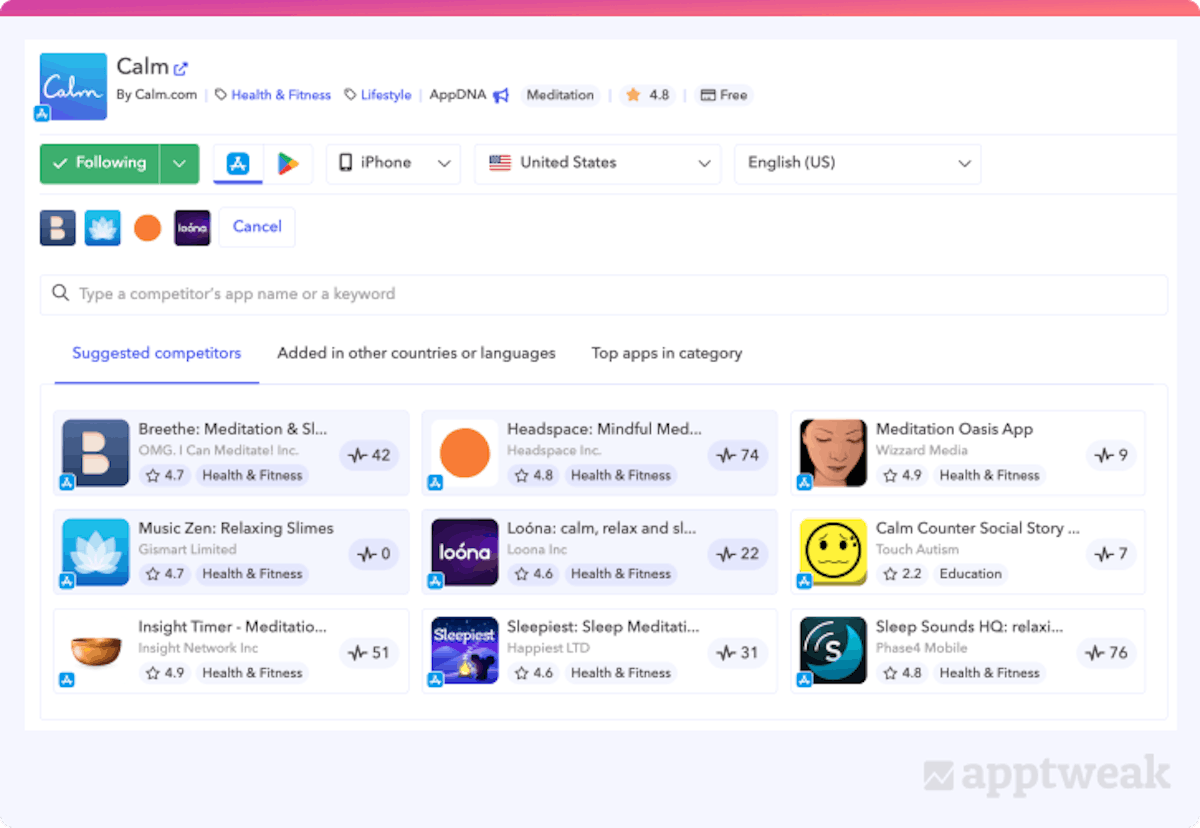Open the United States country dropdown

point(597,164)
